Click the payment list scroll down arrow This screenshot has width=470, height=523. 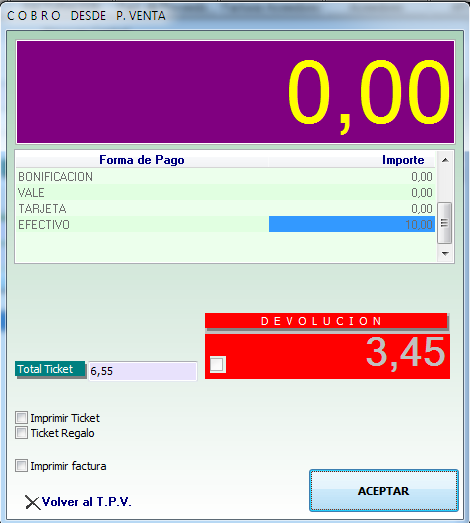pos(445,253)
